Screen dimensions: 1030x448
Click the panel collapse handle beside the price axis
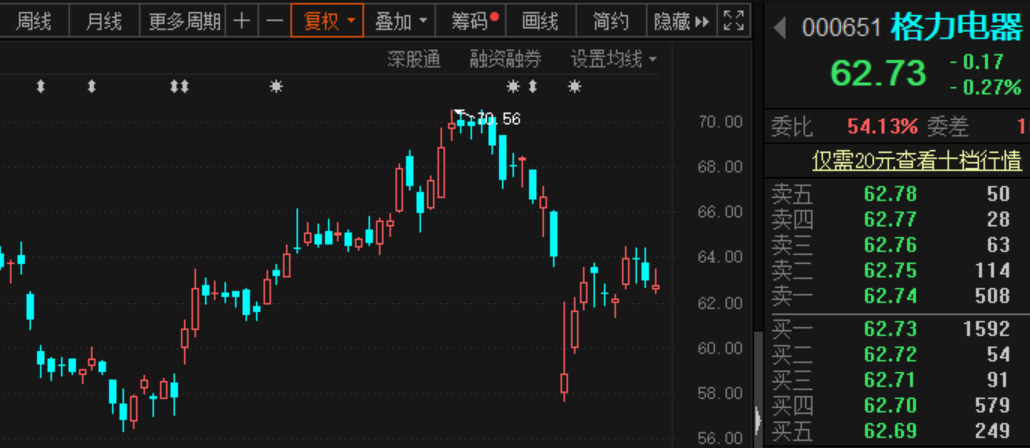757,418
